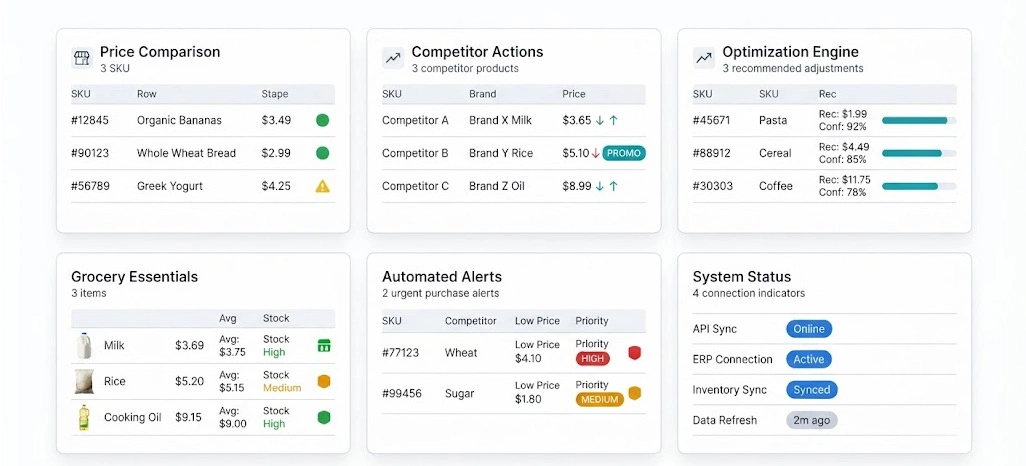This screenshot has height=466, width=1026.
Task: Click the green store icon in Milk row
Action: (x=324, y=346)
